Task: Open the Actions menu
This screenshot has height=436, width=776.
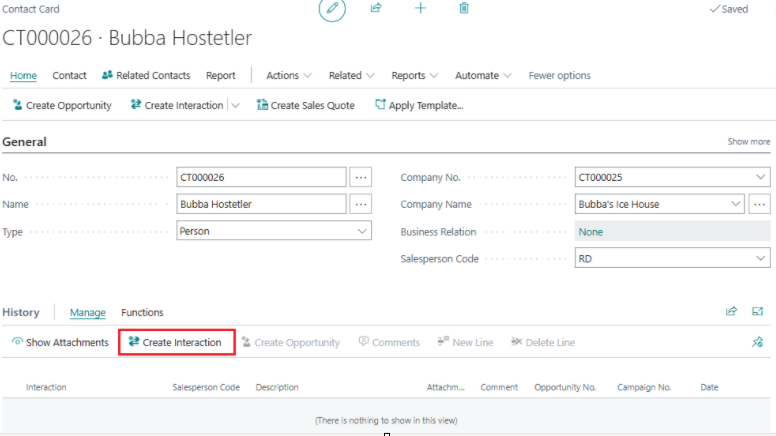Action: (x=288, y=75)
